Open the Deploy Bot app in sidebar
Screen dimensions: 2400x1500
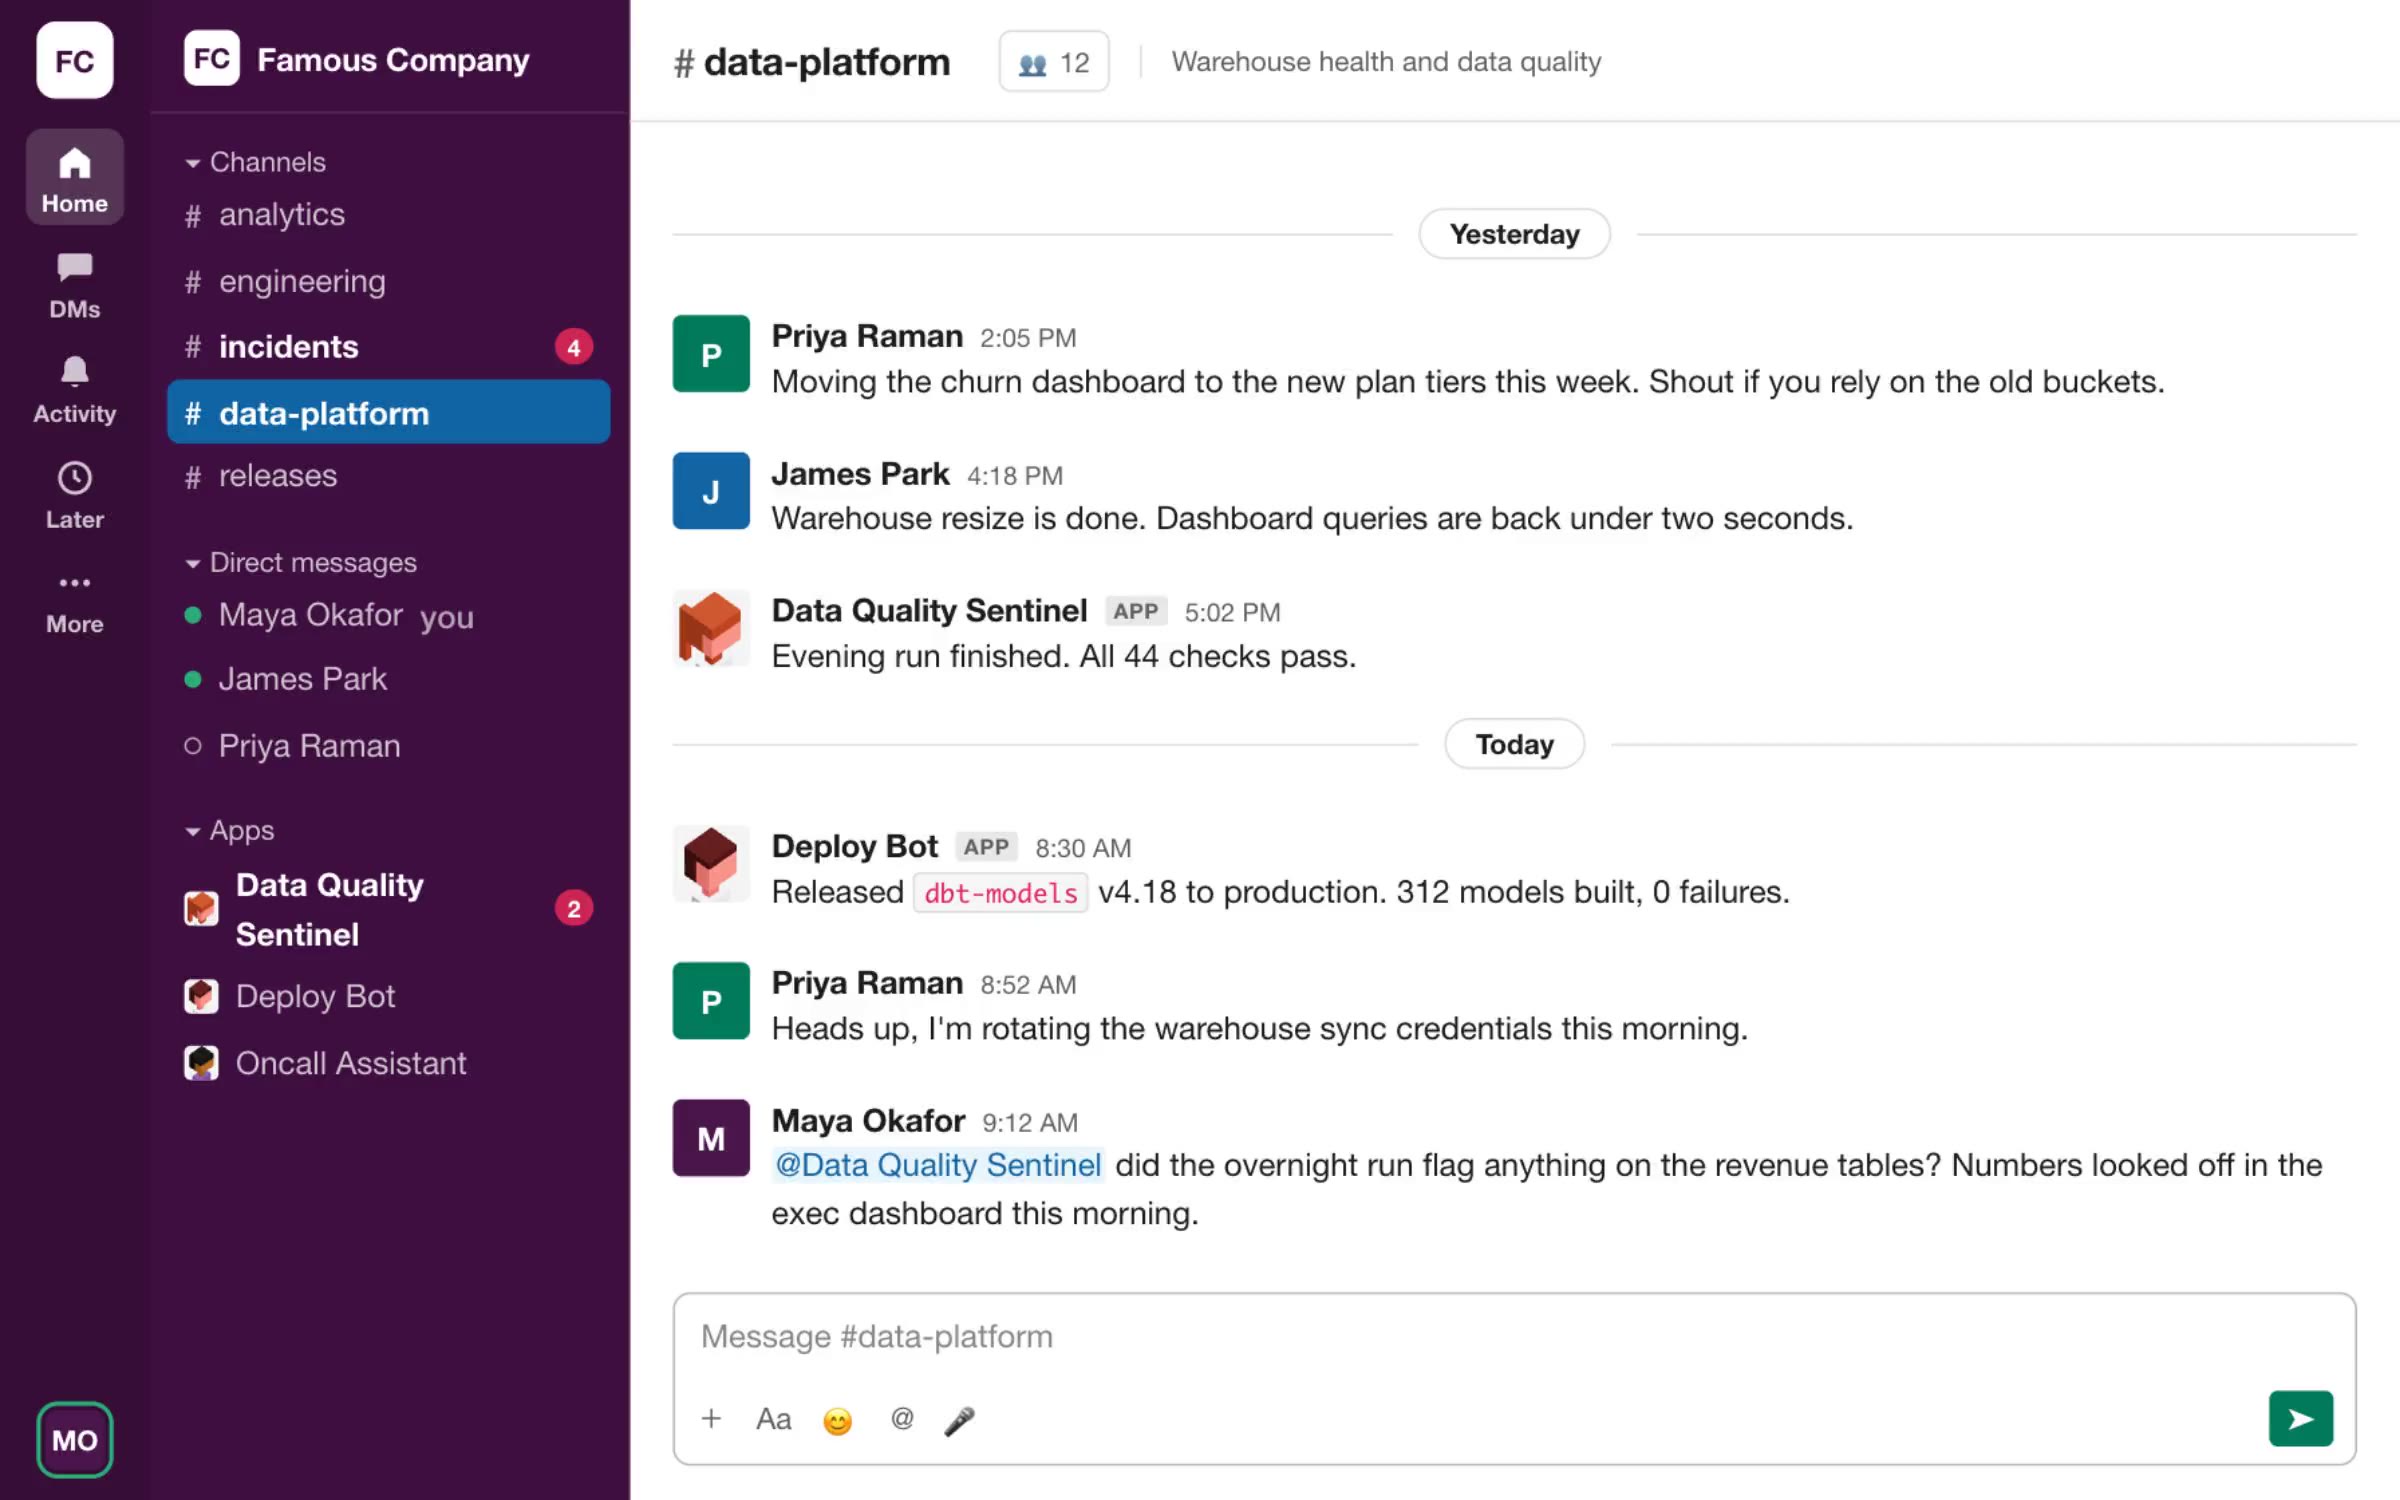(x=388, y=996)
